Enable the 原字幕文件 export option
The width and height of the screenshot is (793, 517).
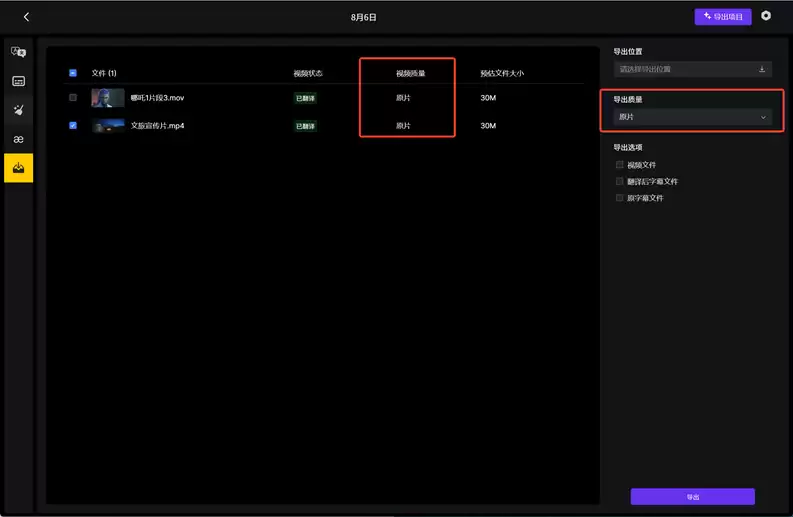619,198
